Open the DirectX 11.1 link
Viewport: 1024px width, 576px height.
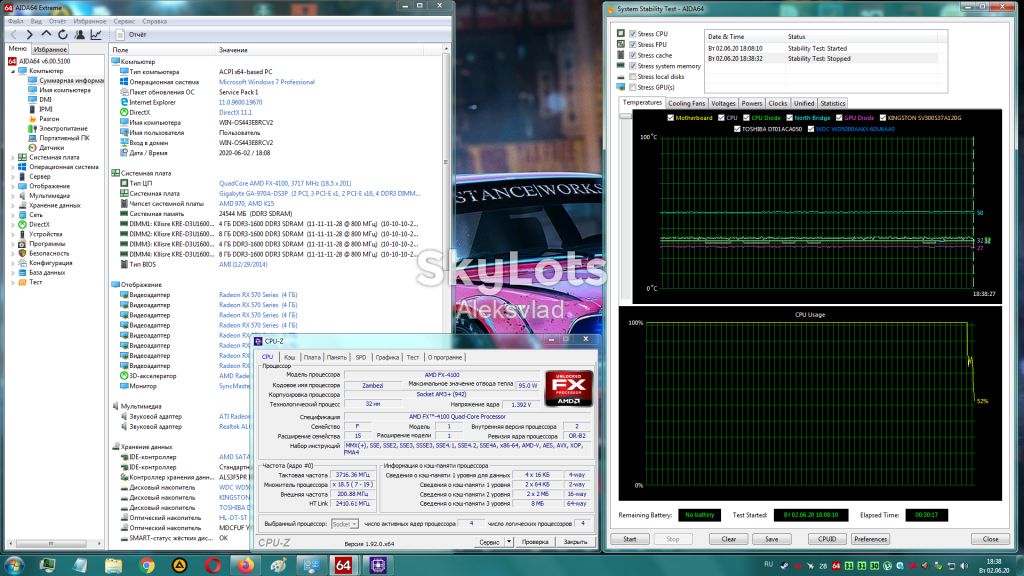click(235, 112)
